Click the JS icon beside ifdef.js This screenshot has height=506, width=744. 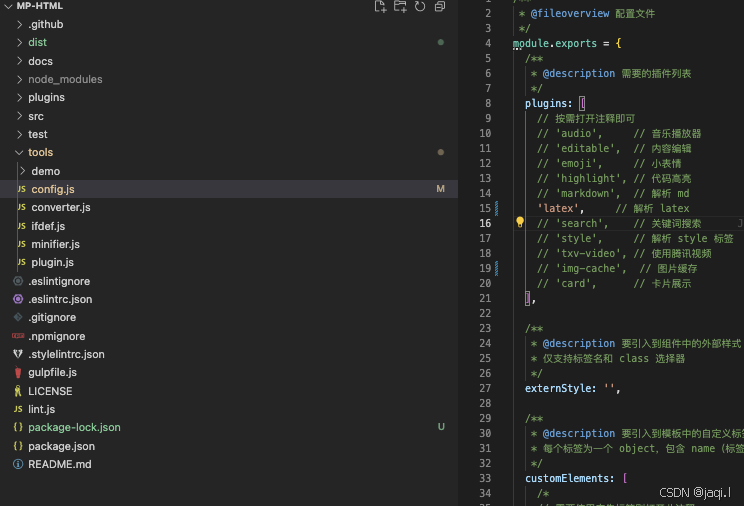21,226
